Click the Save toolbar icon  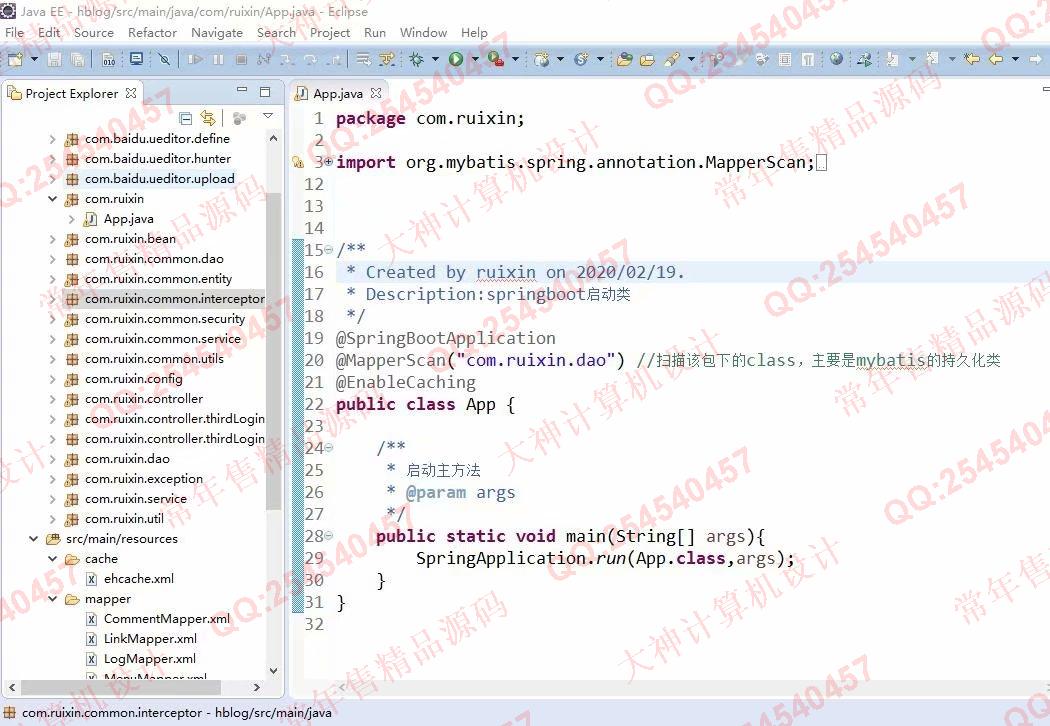(x=54, y=60)
